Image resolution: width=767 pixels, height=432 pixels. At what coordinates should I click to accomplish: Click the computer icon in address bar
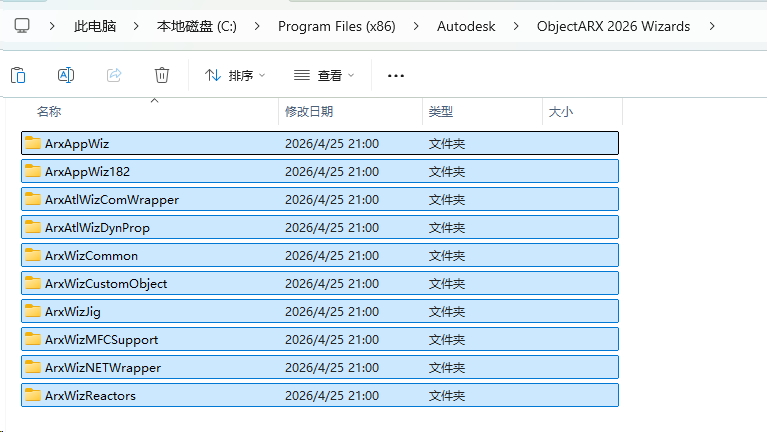[22, 26]
